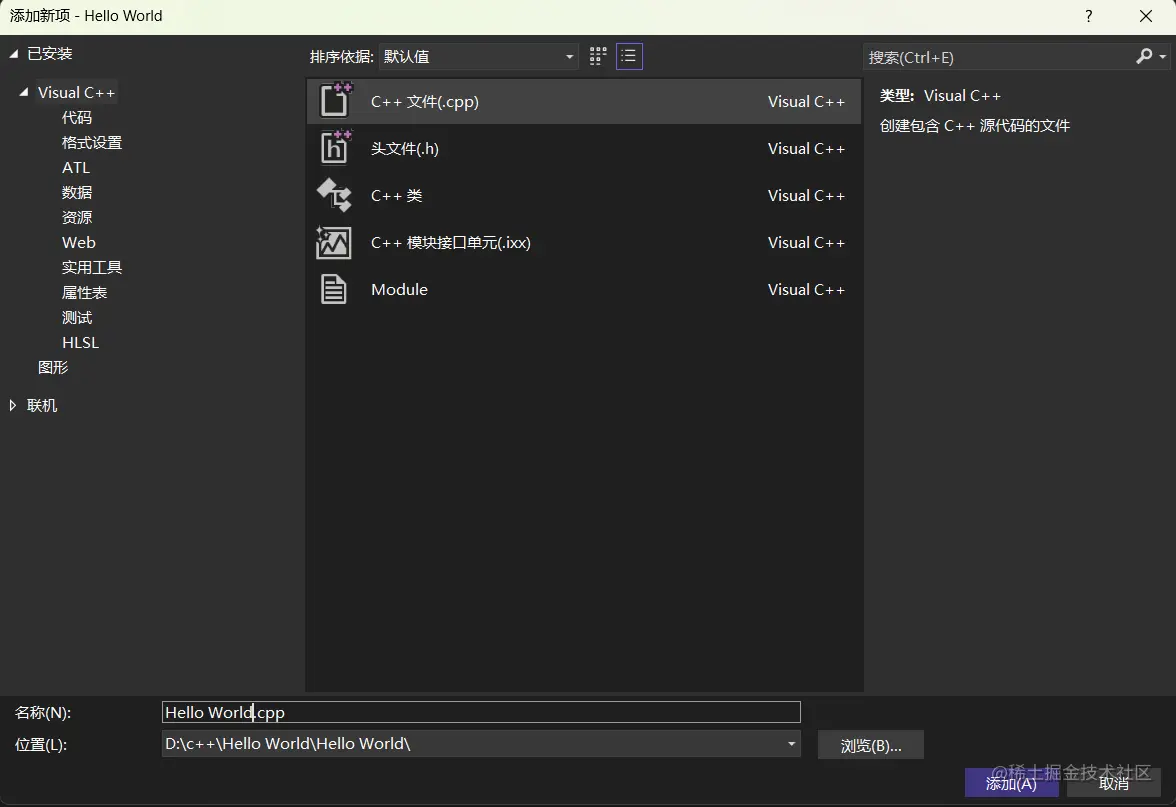Select the 资源 category
Image resolution: width=1176 pixels, height=807 pixels.
pyautogui.click(x=76, y=218)
